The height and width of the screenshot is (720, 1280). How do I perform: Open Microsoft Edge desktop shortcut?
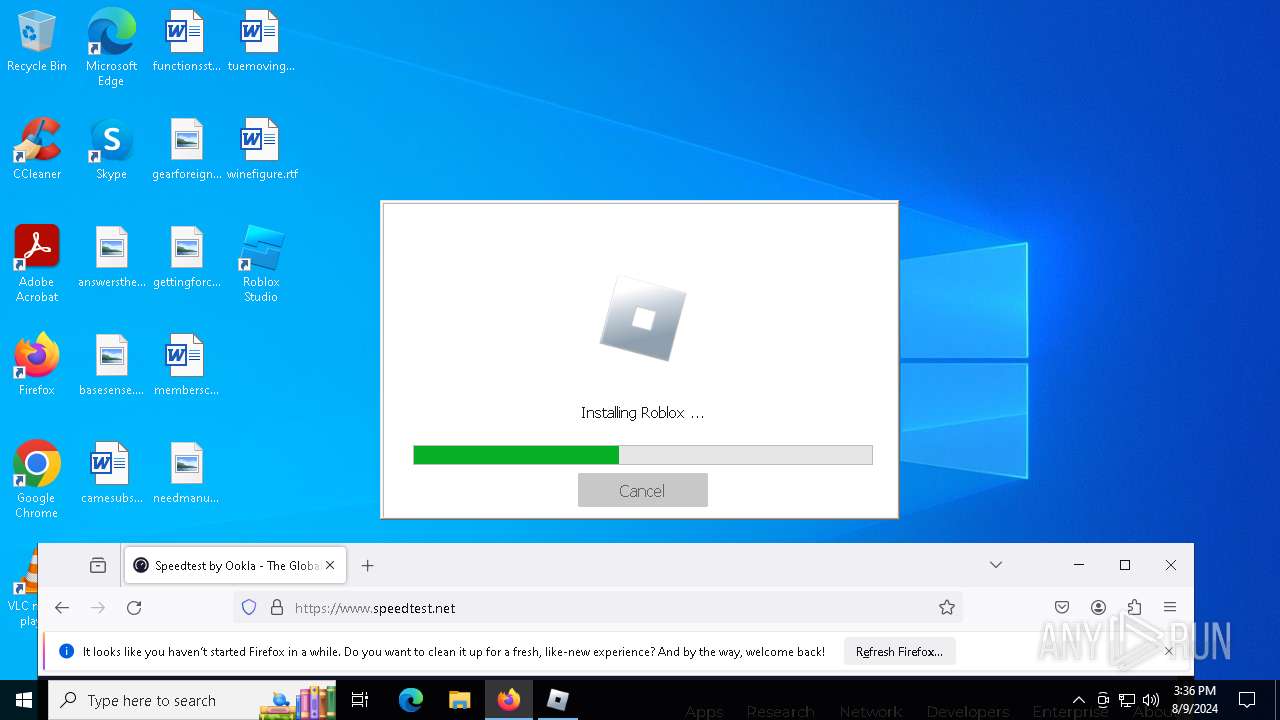[x=111, y=47]
